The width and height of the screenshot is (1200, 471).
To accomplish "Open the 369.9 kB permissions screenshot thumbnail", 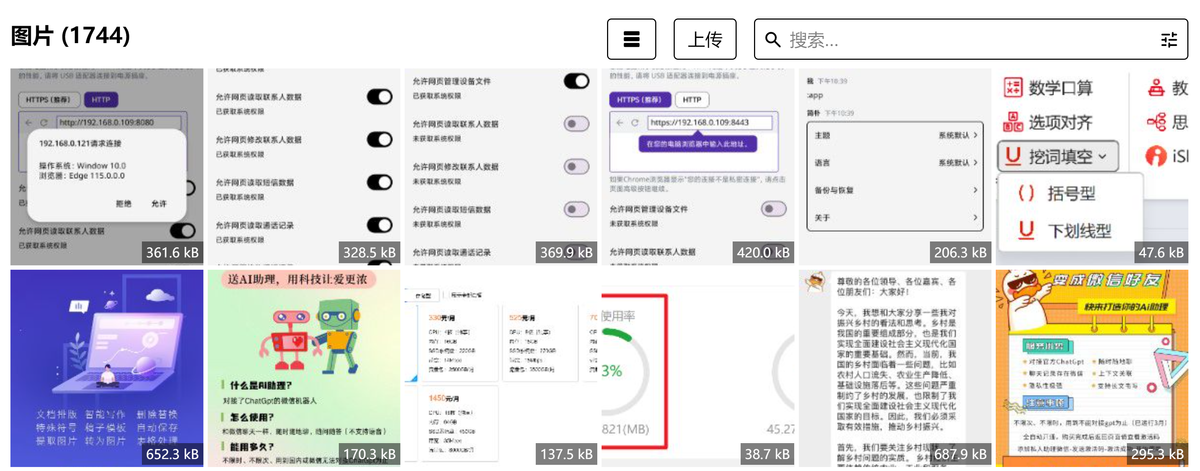I will (x=500, y=166).
